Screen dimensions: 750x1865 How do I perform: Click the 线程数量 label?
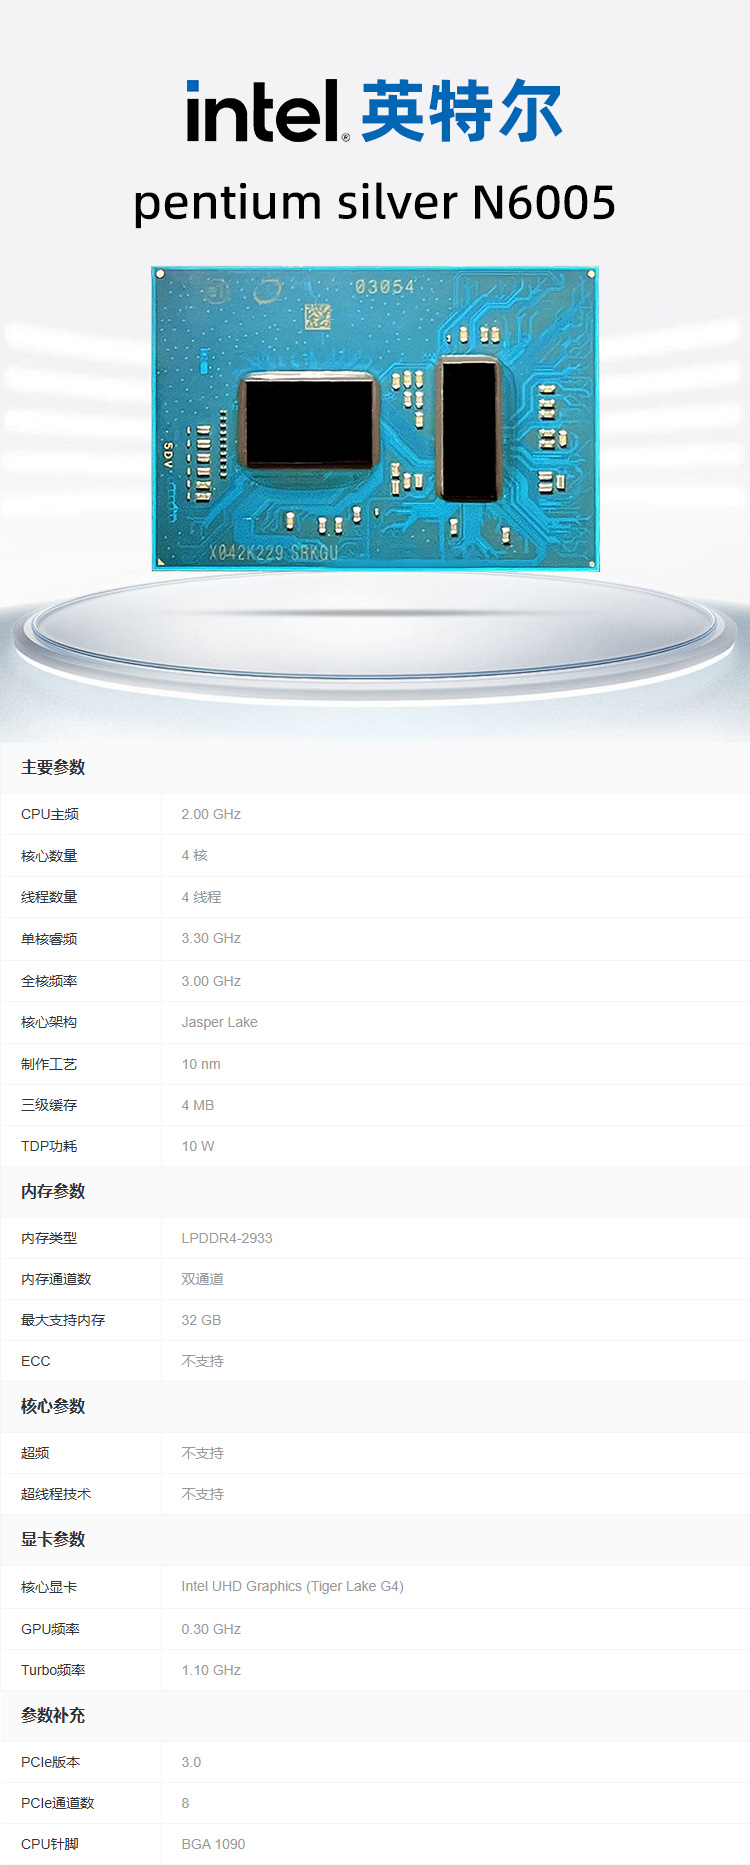[49, 897]
